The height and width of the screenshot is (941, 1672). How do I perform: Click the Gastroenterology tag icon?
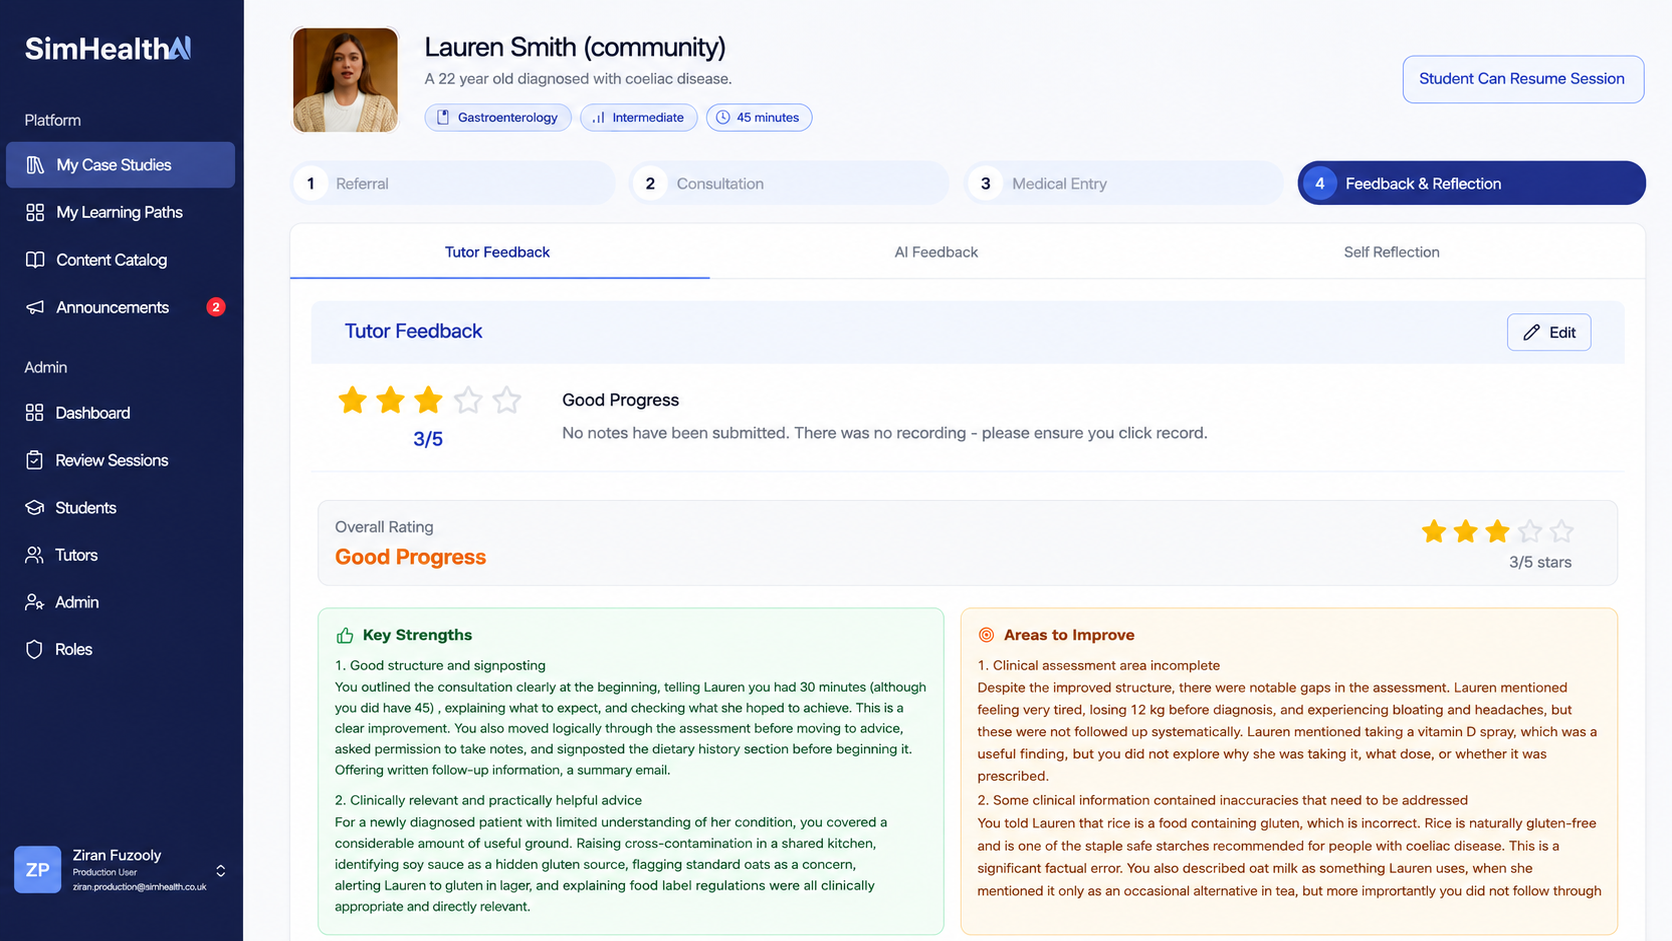[443, 118]
